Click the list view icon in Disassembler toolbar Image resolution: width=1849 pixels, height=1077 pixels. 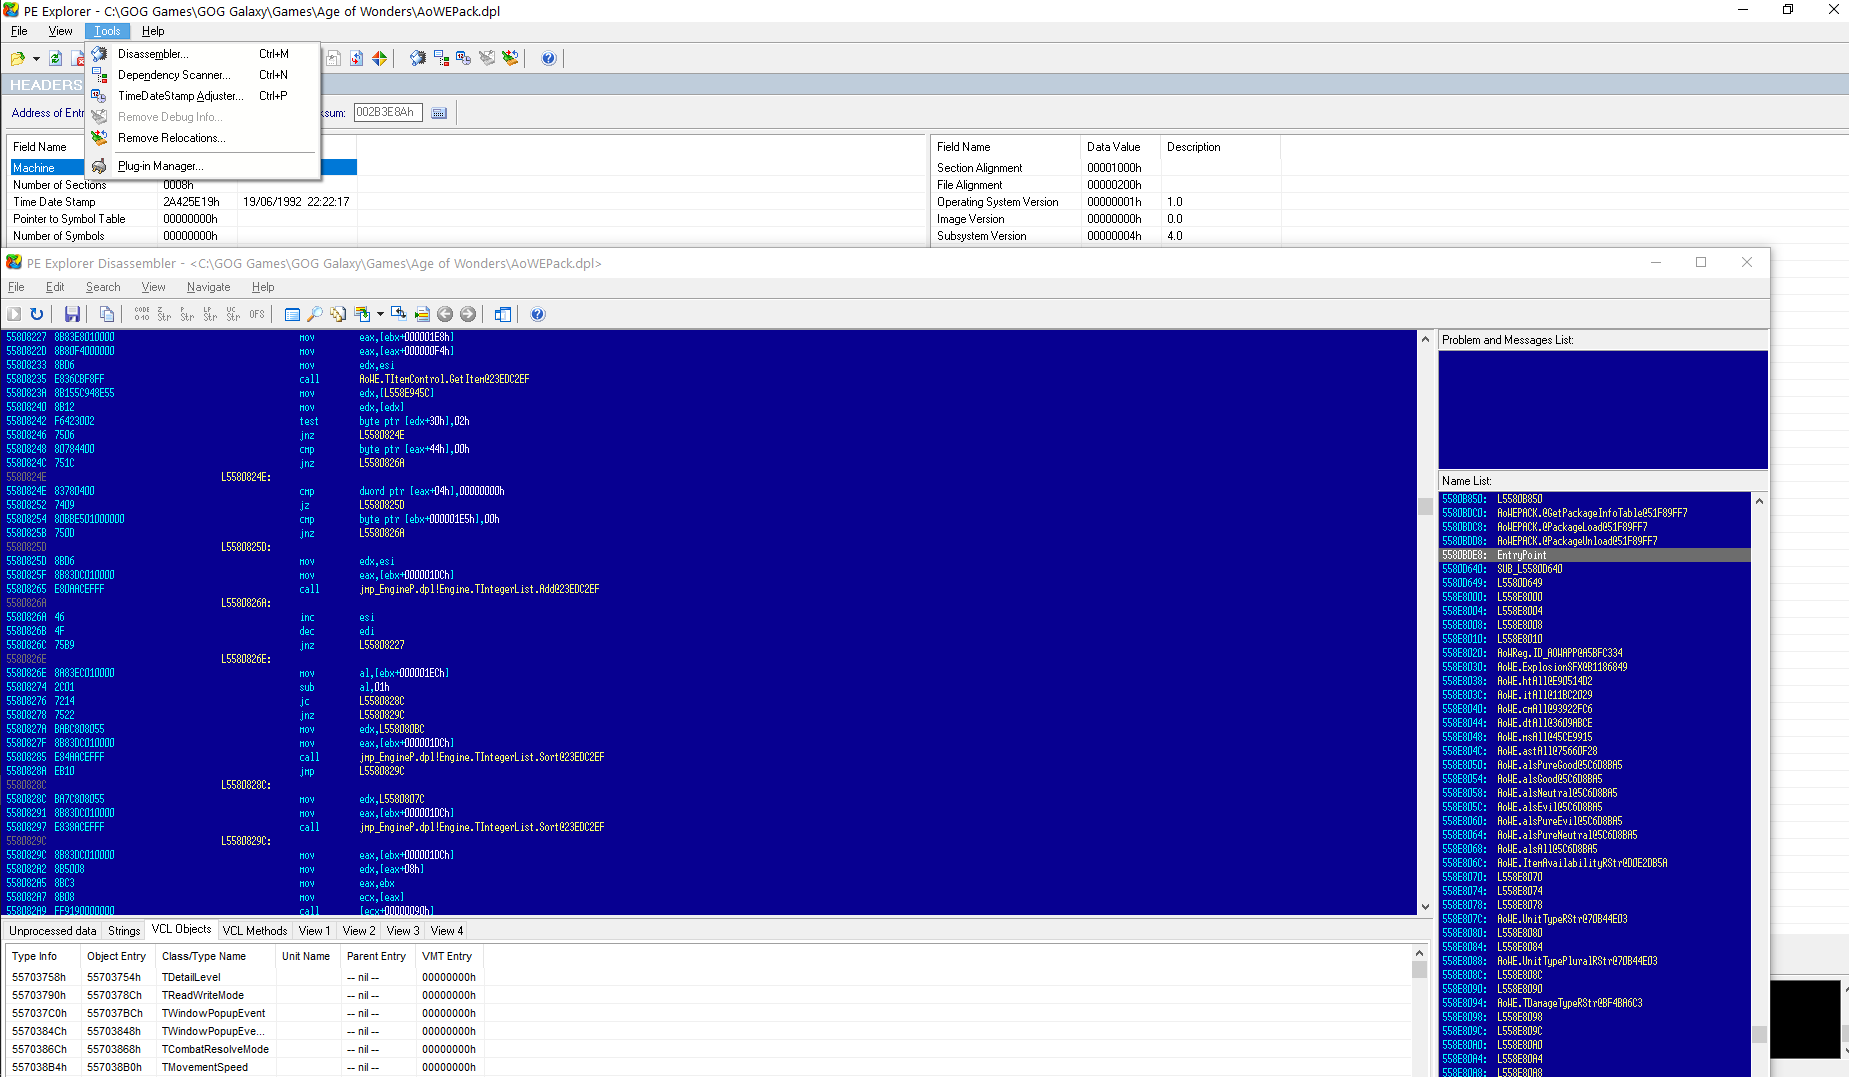click(x=292, y=314)
